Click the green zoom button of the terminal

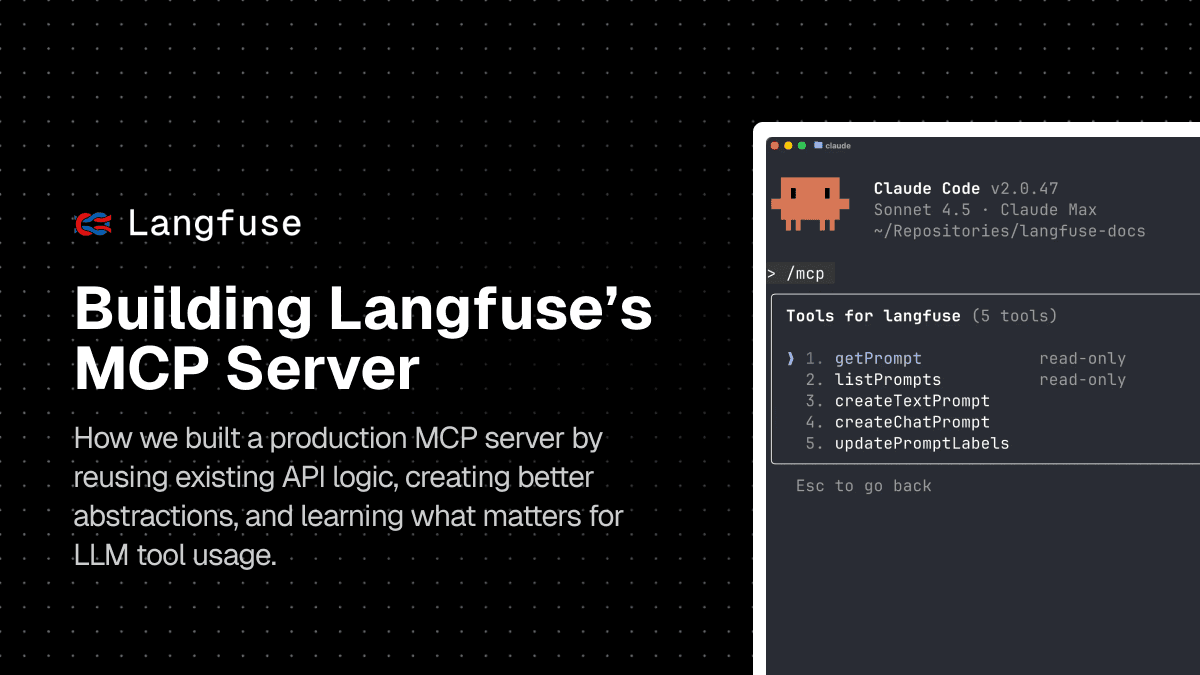[x=801, y=144]
